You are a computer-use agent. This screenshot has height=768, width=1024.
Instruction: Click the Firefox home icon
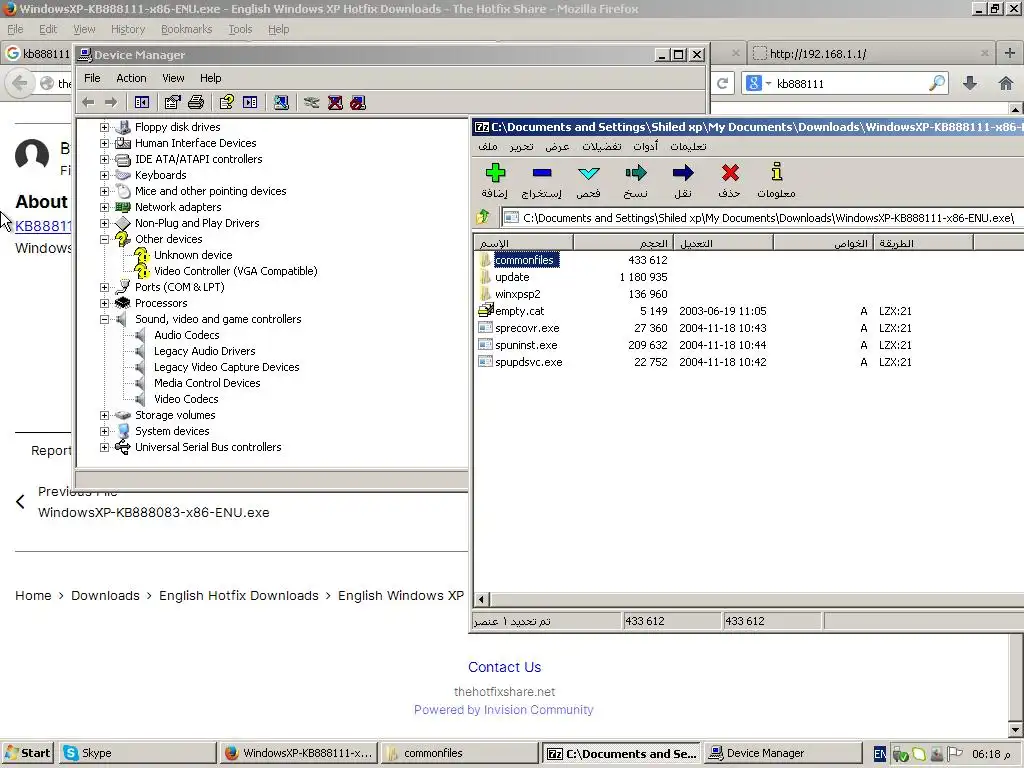[1006, 84]
